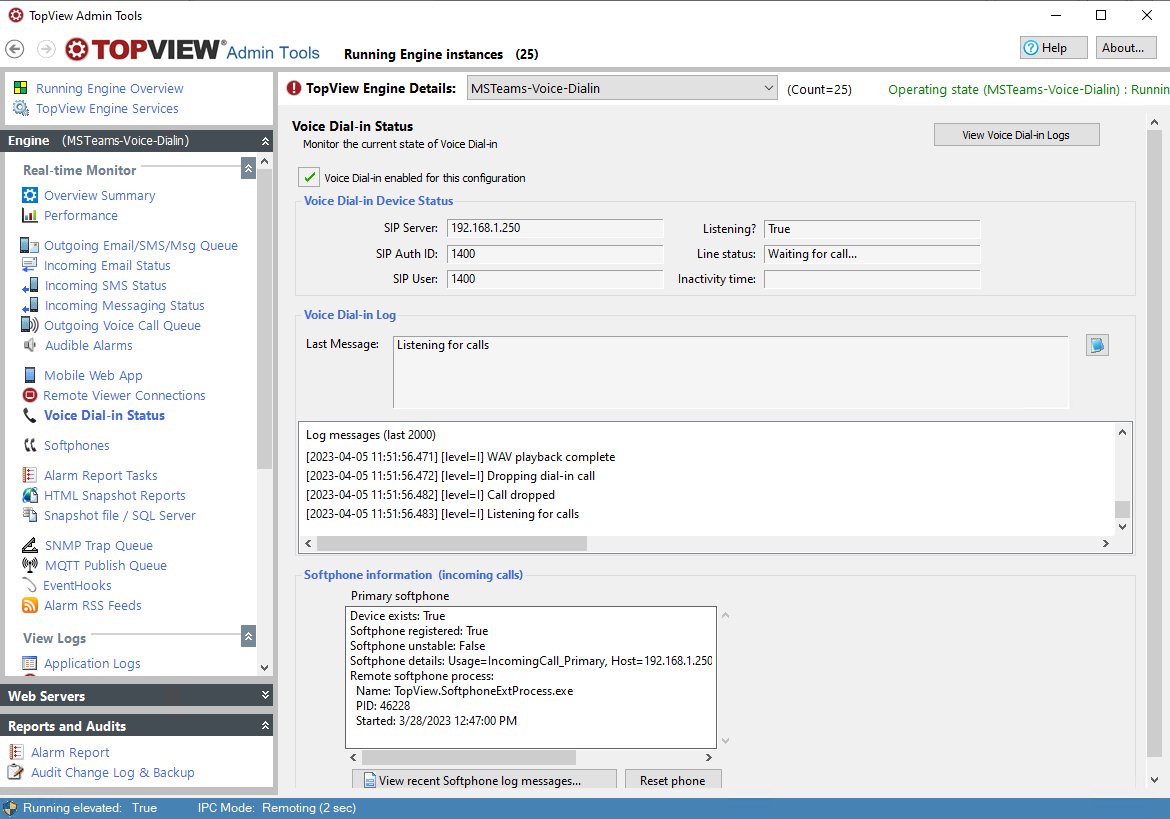Image resolution: width=1170 pixels, height=819 pixels.
Task: Click the About button
Action: click(x=1125, y=48)
